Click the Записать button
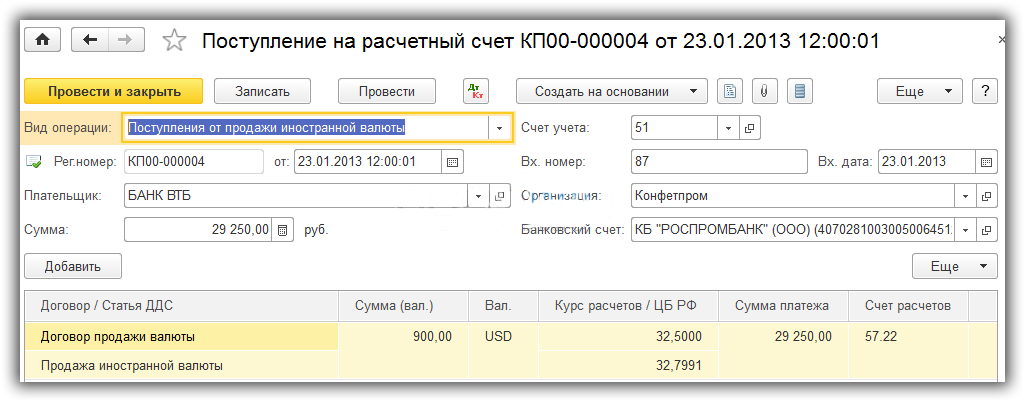1025x402 pixels. point(262,91)
